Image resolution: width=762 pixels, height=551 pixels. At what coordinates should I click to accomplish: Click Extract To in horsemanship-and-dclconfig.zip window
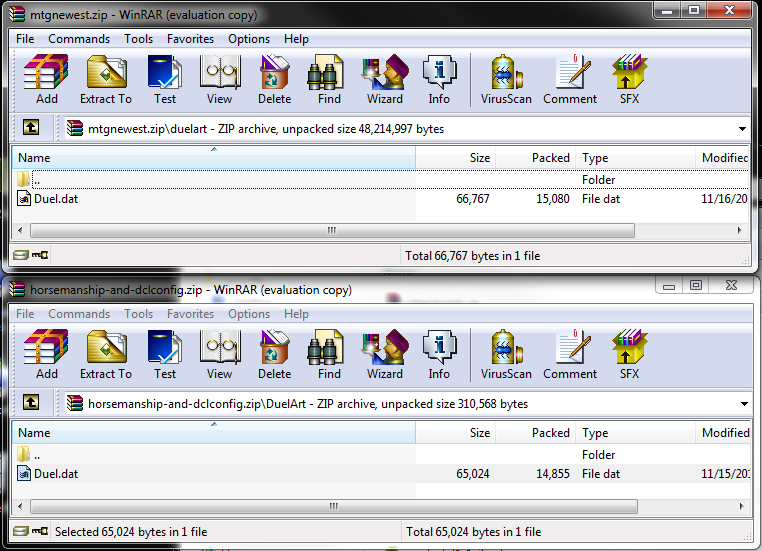click(x=106, y=355)
